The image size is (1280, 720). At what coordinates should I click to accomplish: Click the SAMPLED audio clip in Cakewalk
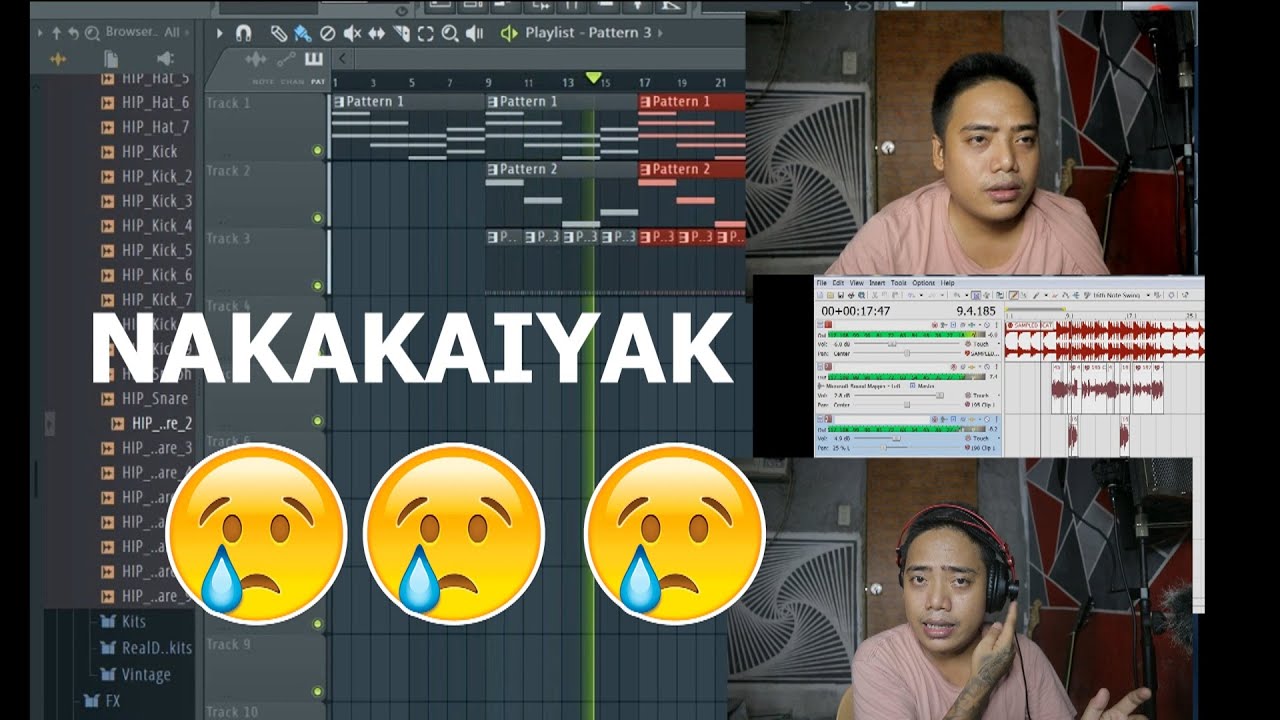[x=1105, y=340]
